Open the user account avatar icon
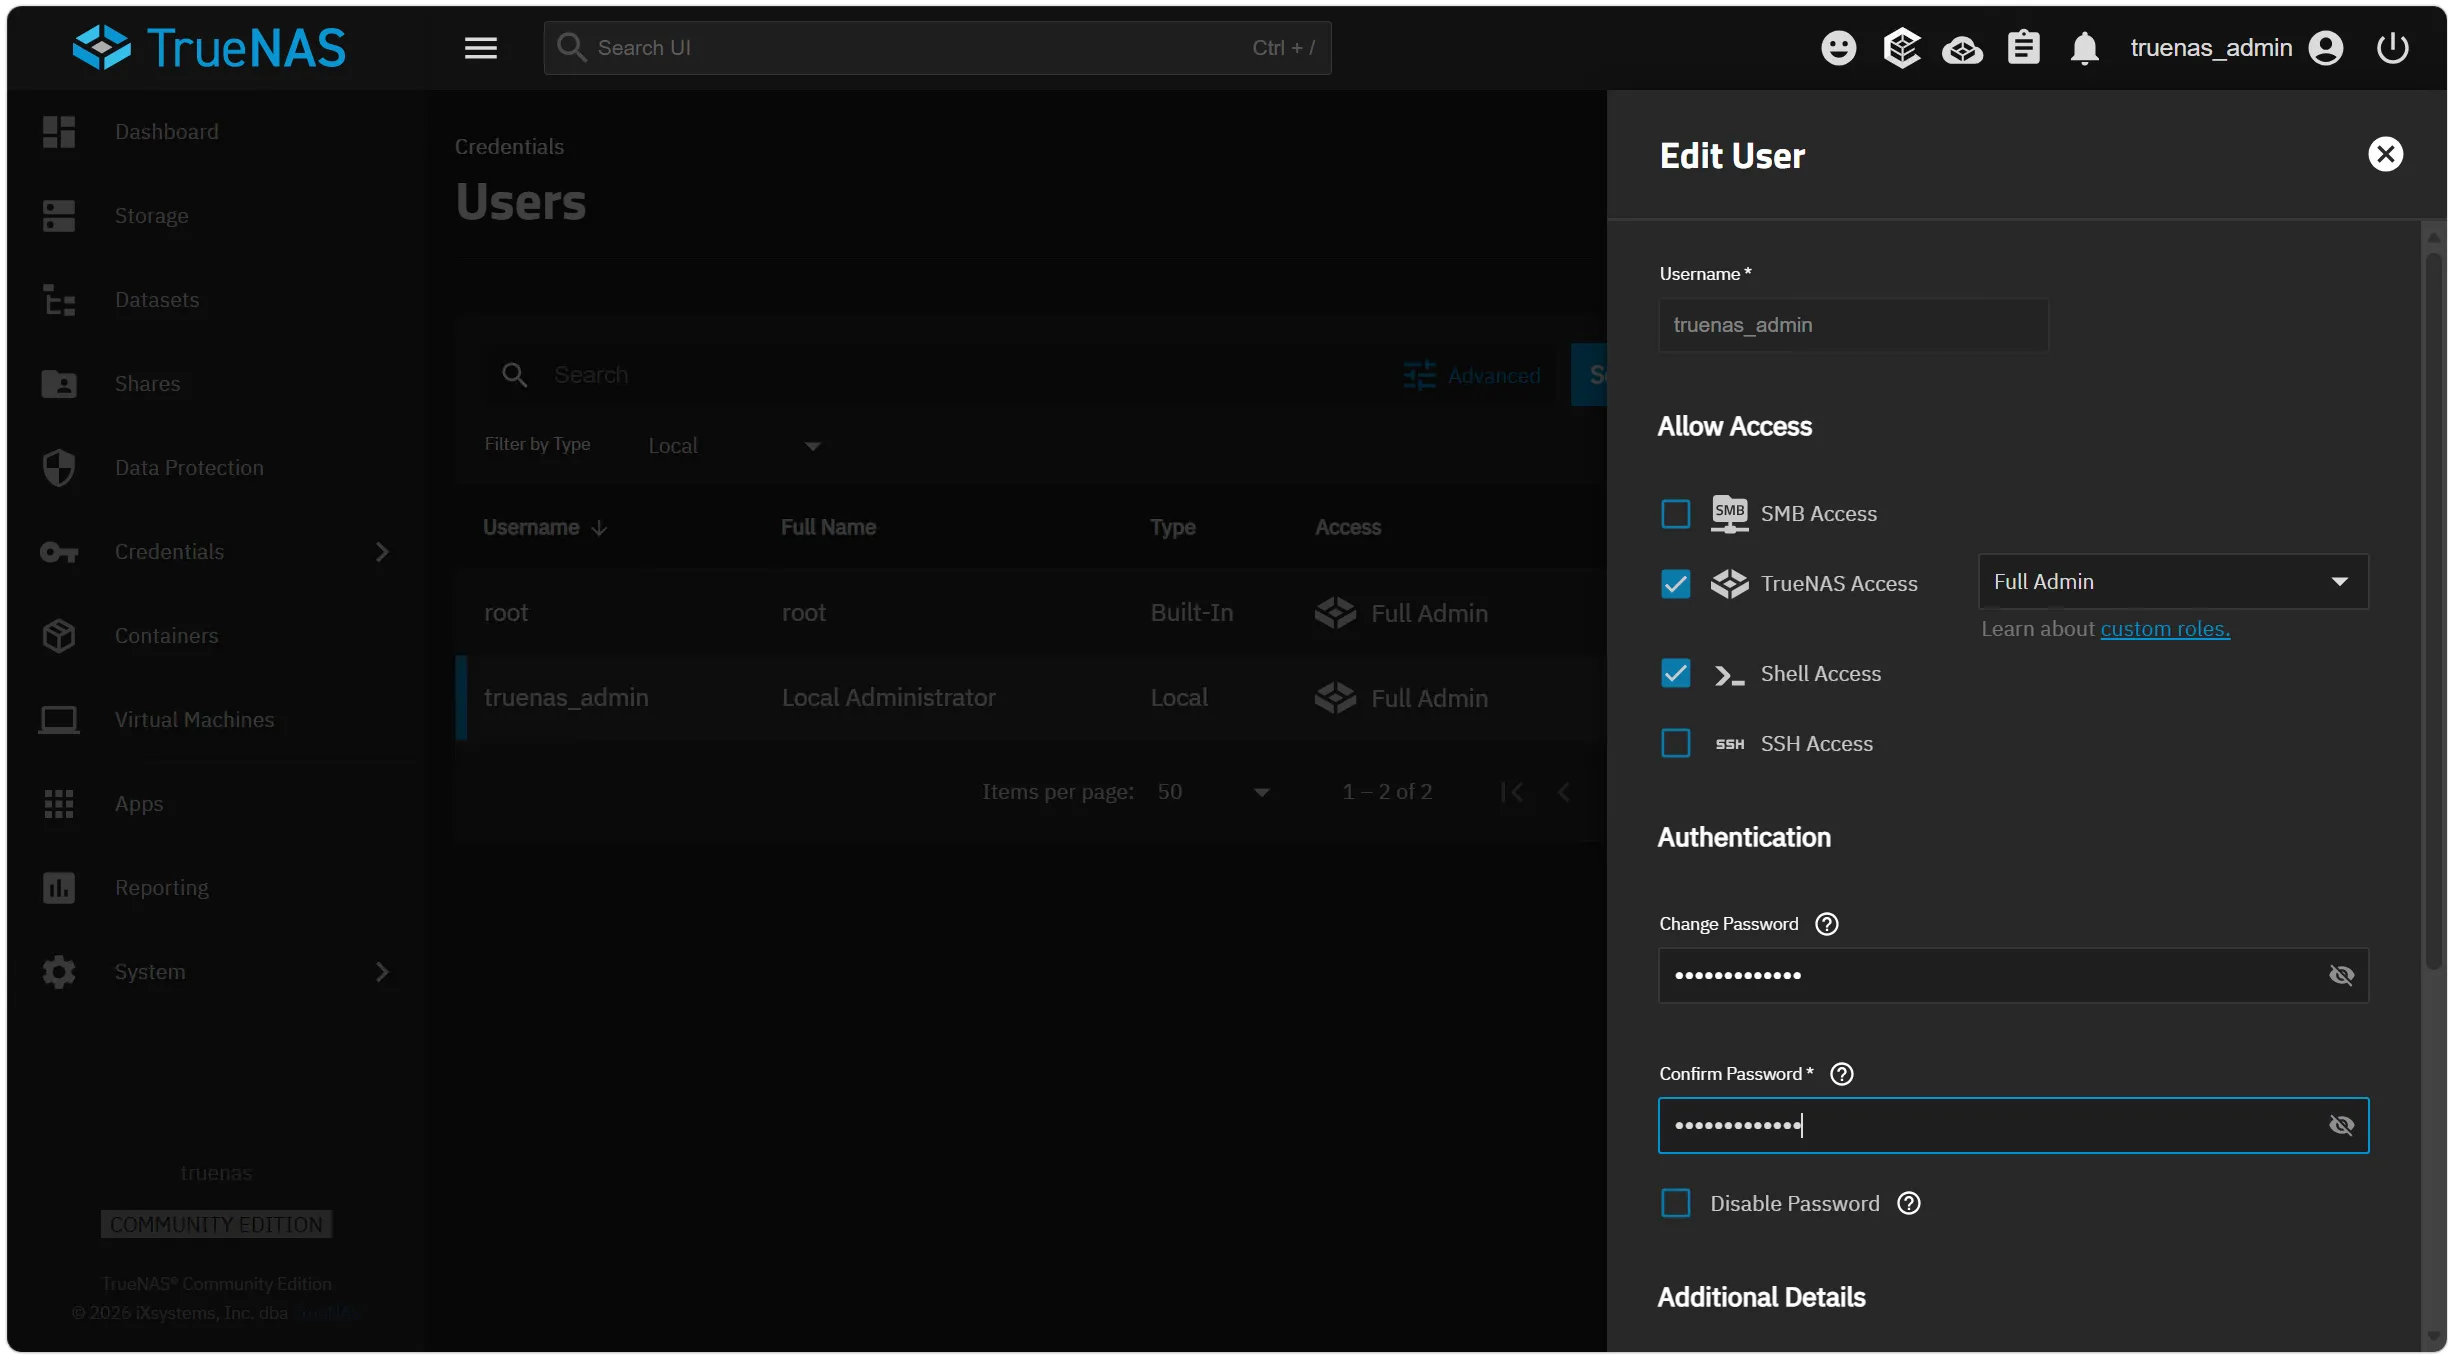 (x=2326, y=48)
